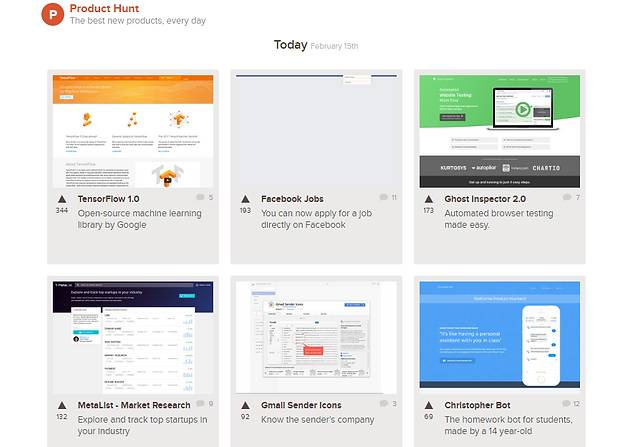Click the Christopher Bot blue thumbnail
This screenshot has height=447, width=630.
500,335
